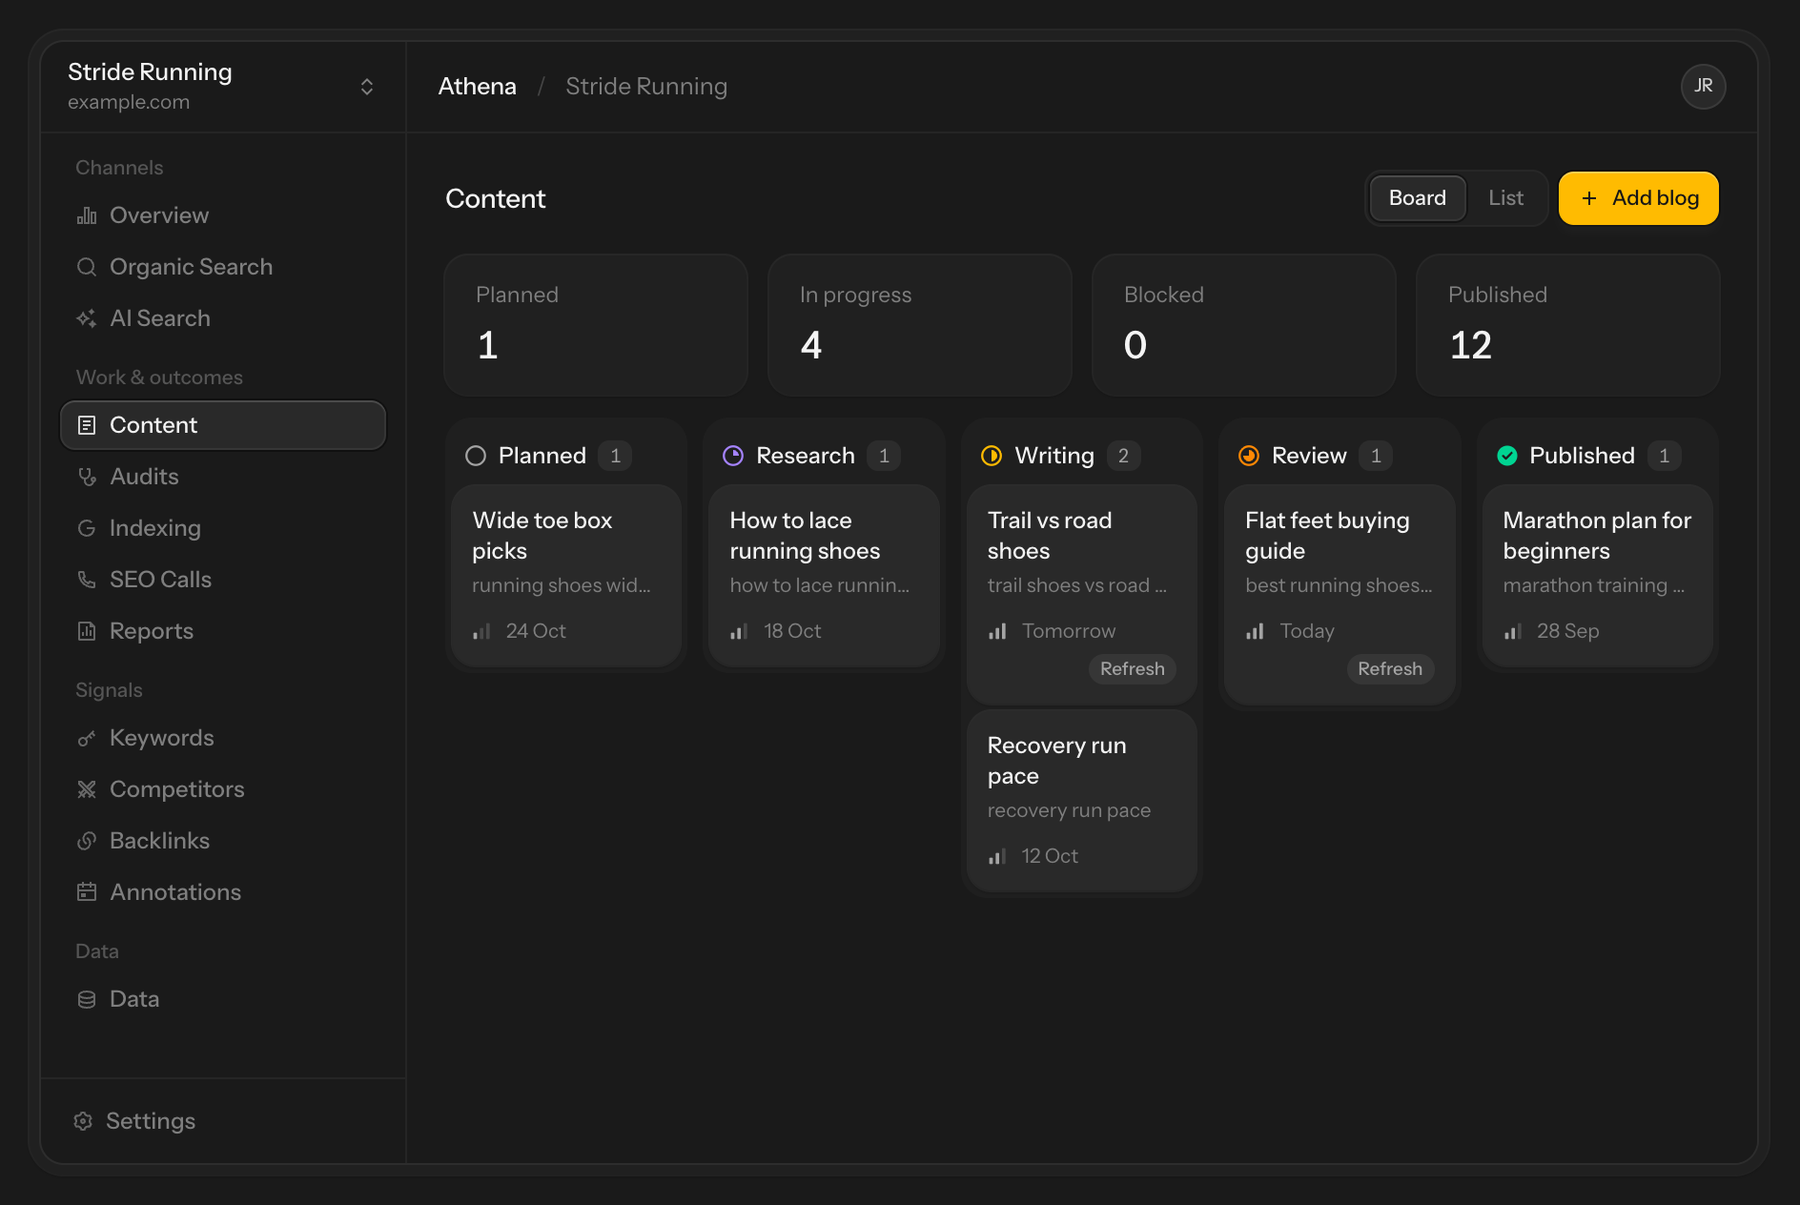Click the priority bars icon beside 24 Oct
The image size is (1800, 1205).
coord(482,631)
